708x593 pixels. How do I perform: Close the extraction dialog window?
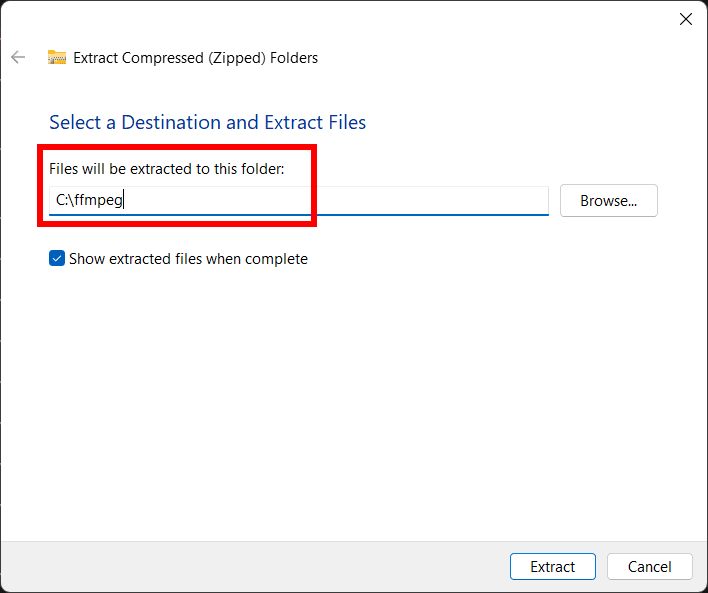tap(685, 19)
